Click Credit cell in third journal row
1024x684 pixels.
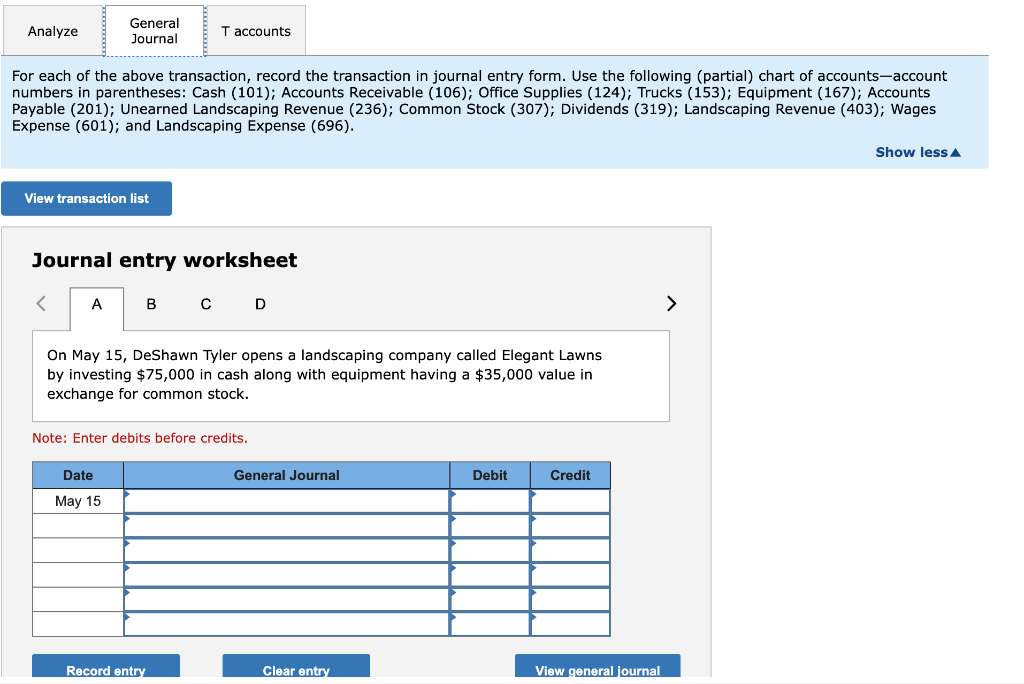pos(570,550)
